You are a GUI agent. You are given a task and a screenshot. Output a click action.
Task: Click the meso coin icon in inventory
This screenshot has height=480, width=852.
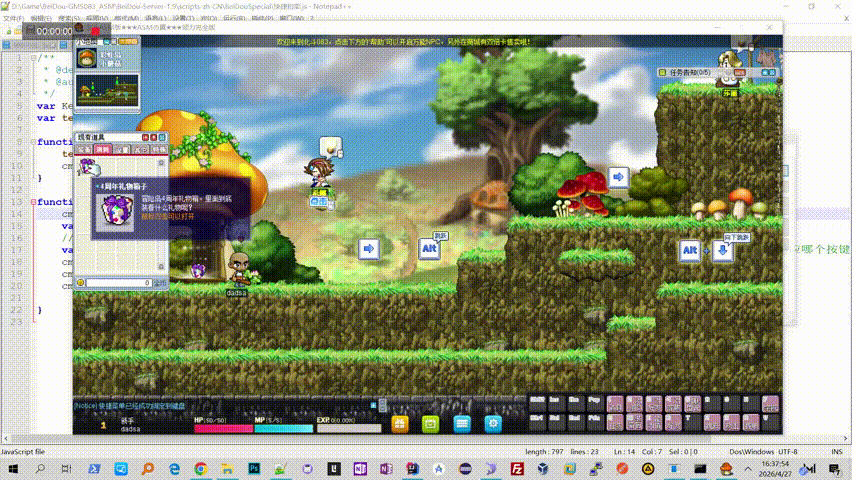[80, 283]
